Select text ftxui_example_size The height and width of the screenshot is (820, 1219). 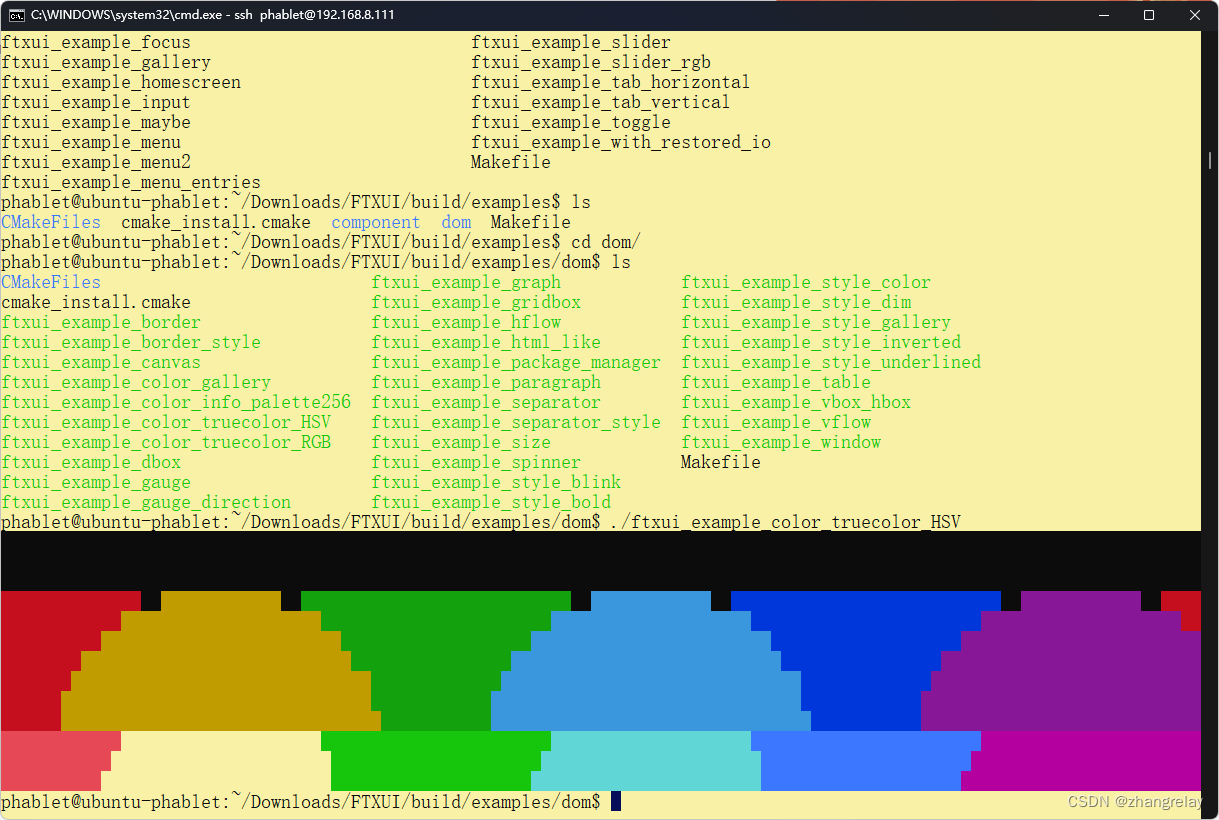click(x=461, y=442)
